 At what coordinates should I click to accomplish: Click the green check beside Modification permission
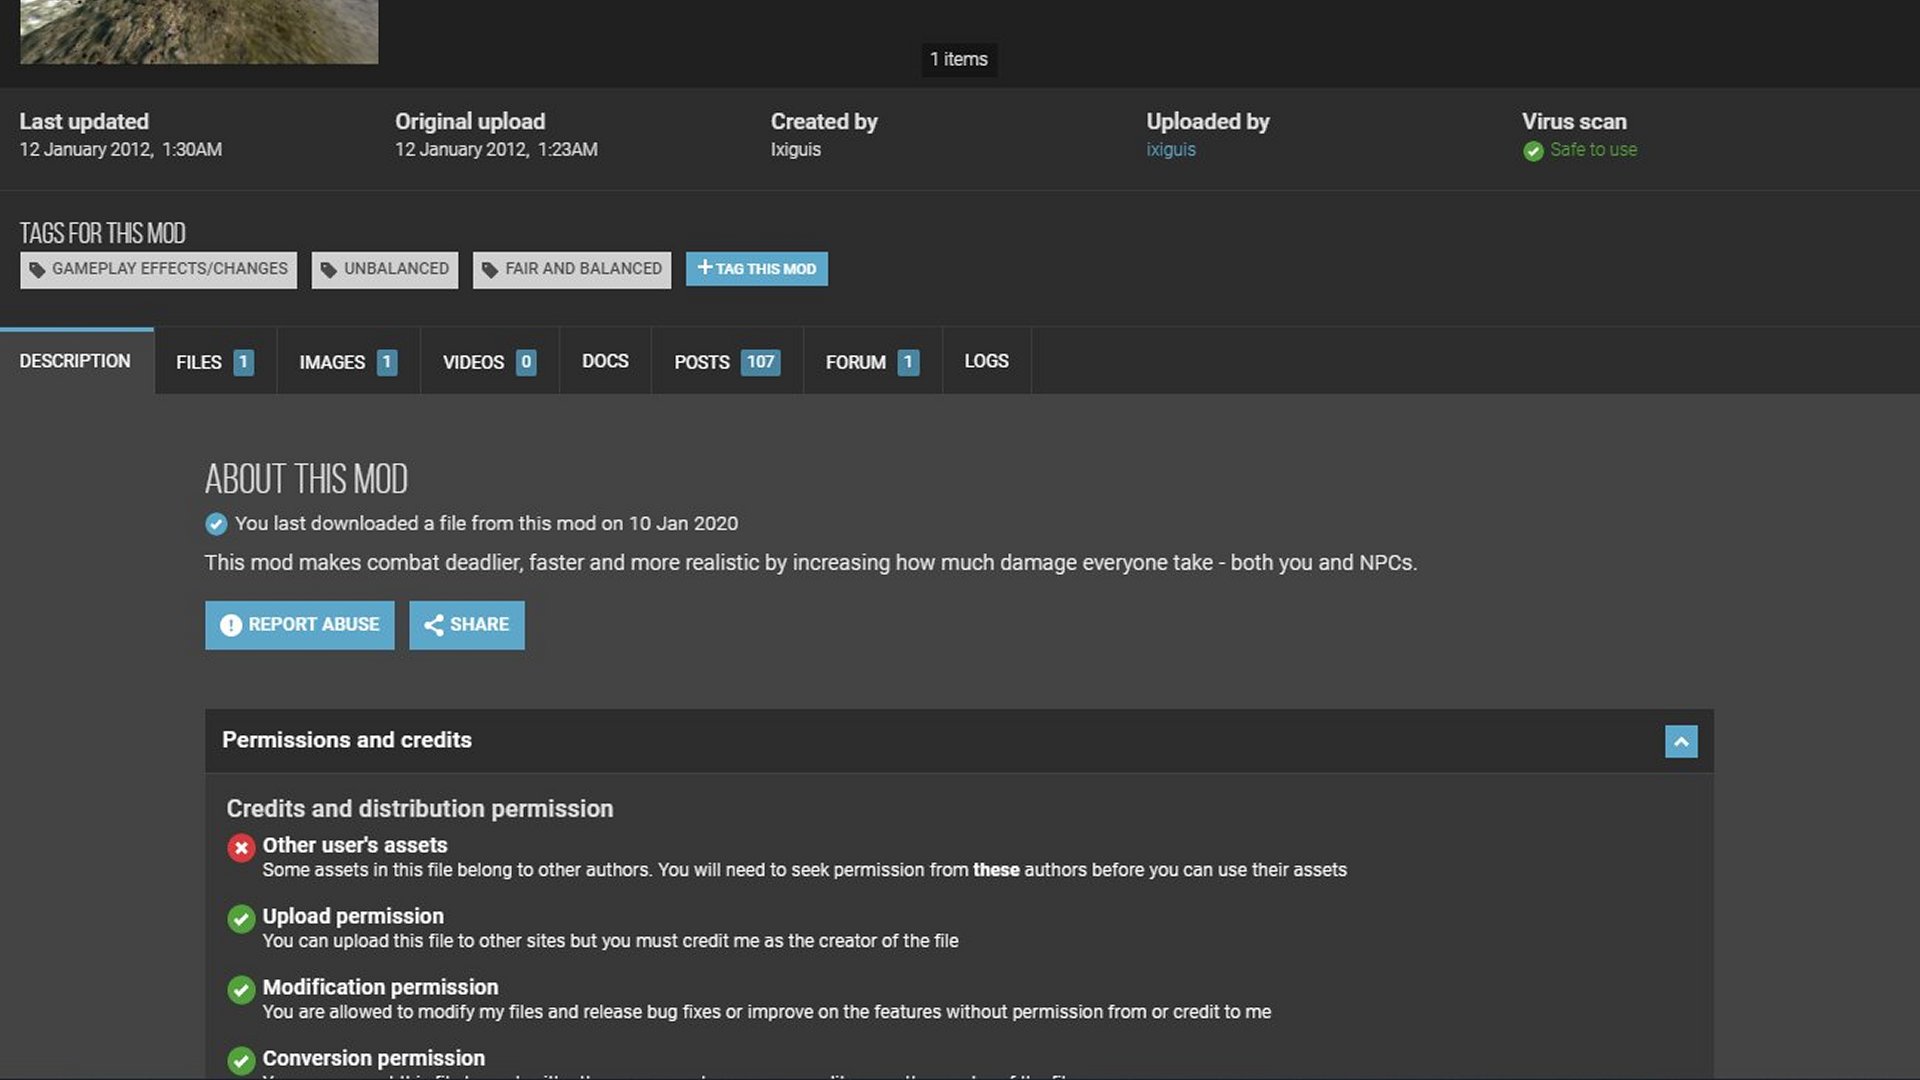click(x=241, y=990)
